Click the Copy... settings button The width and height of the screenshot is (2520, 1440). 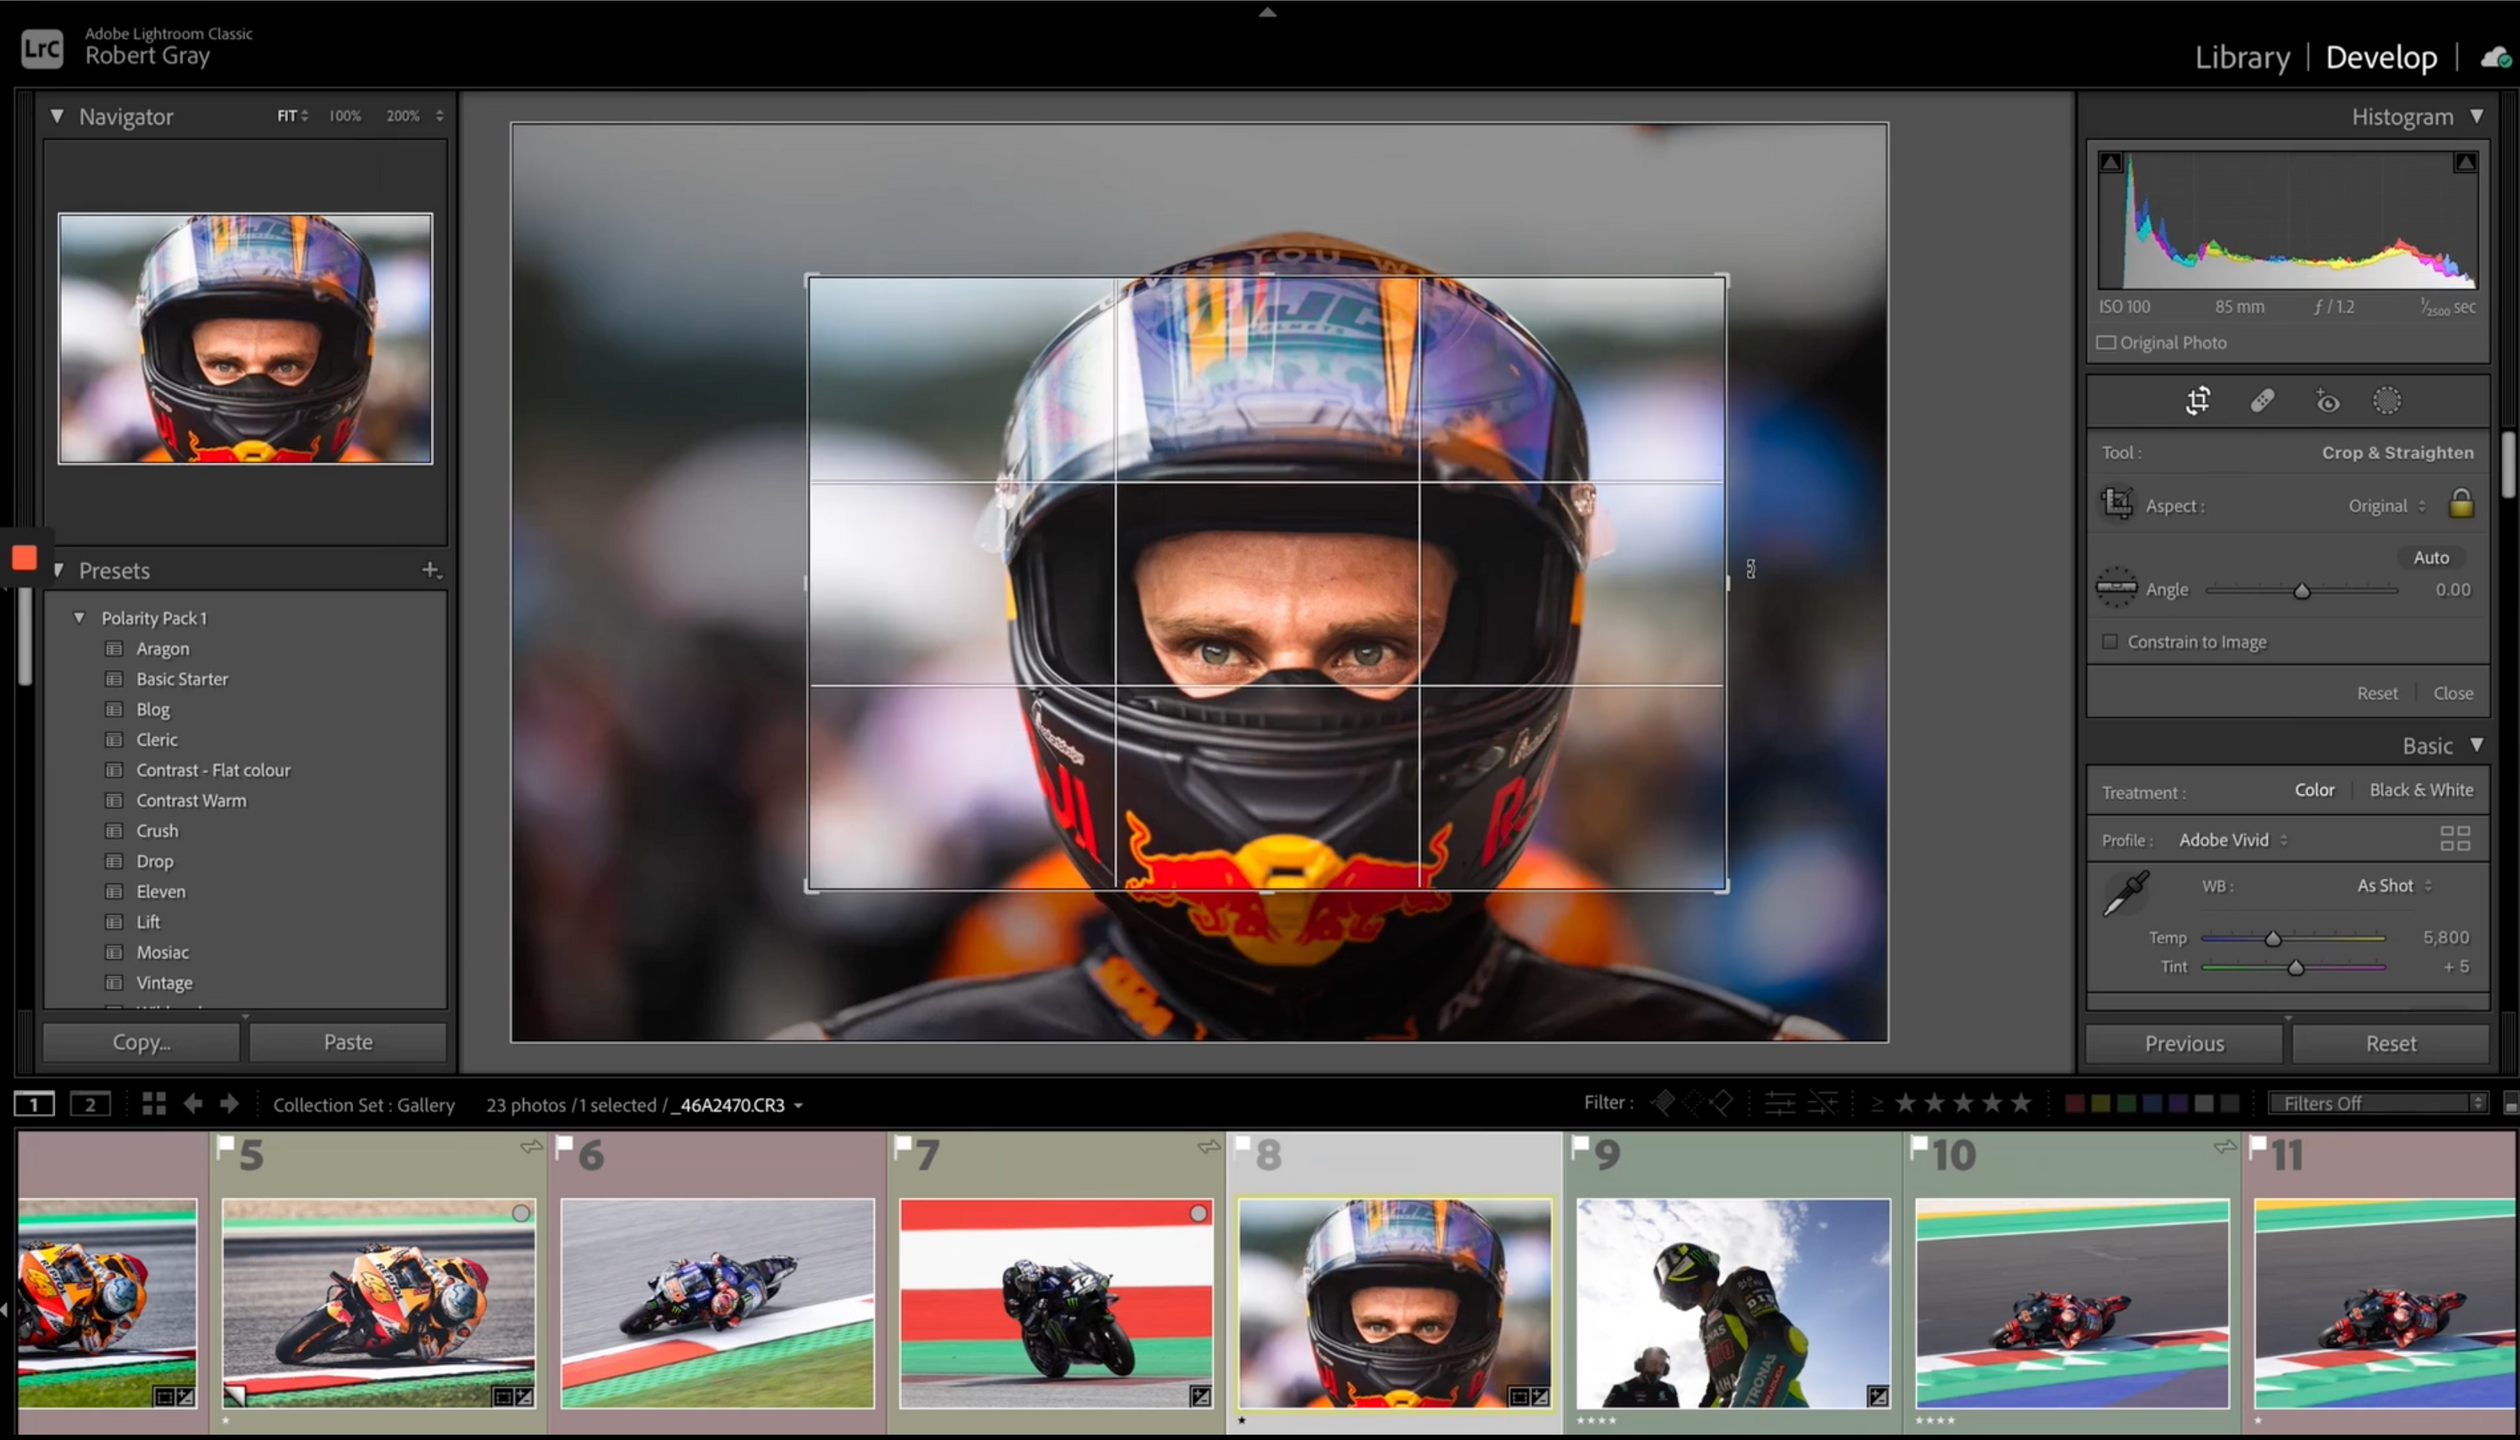(141, 1042)
